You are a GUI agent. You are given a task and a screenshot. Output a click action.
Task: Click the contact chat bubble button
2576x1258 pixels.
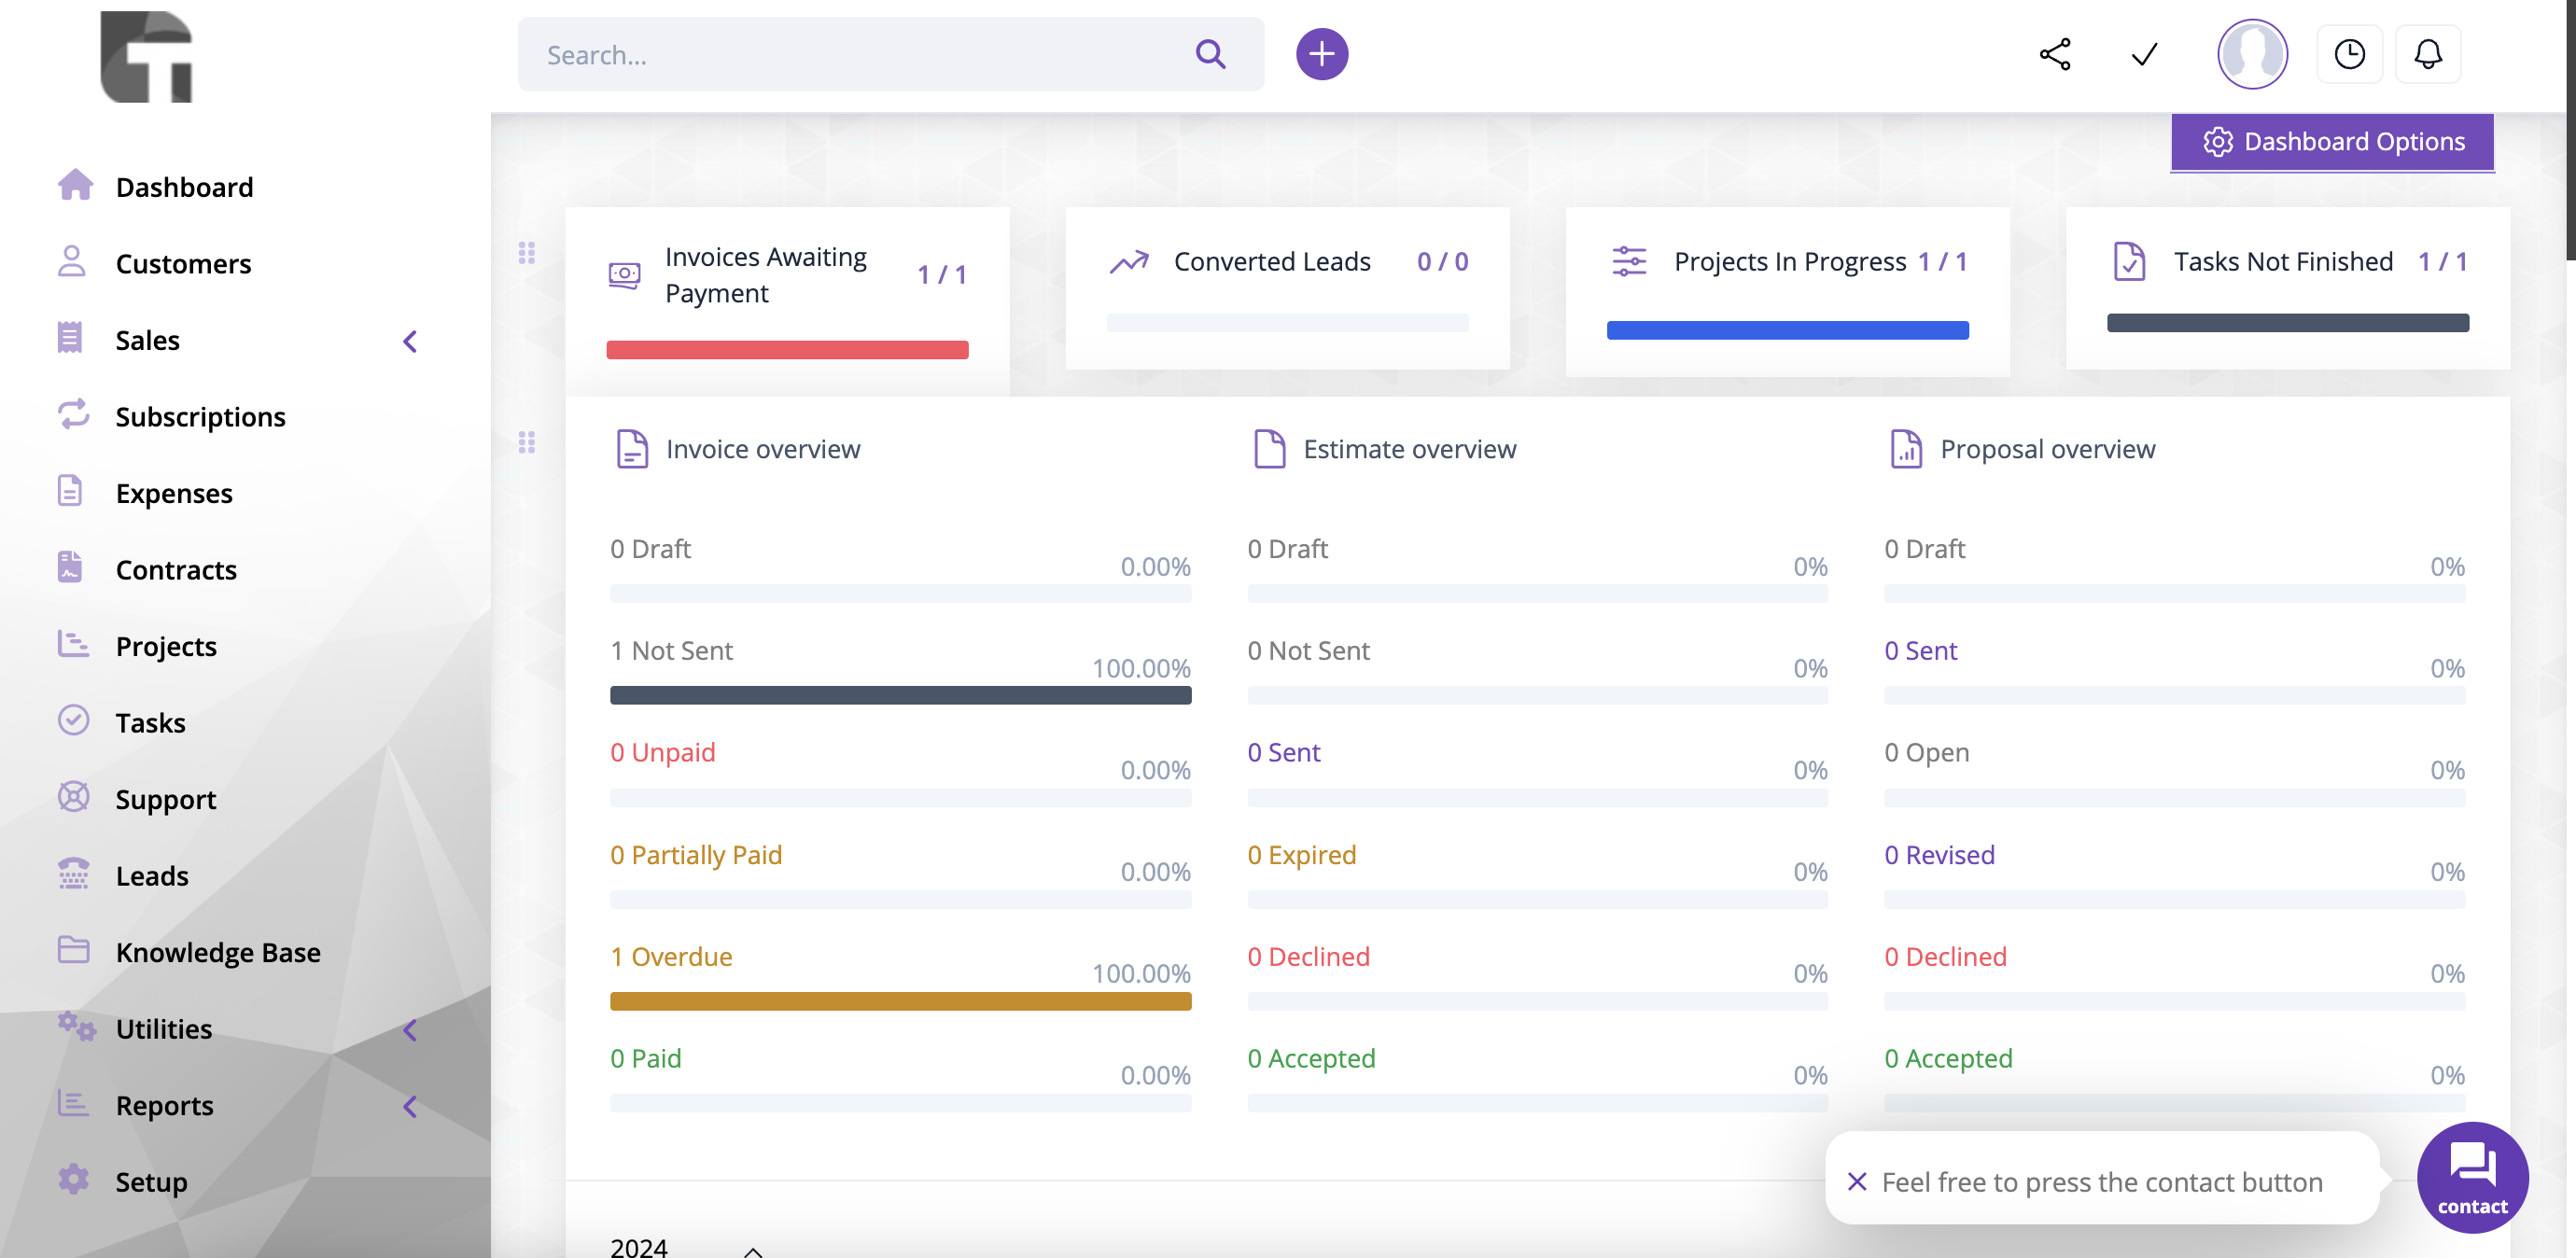click(2471, 1177)
